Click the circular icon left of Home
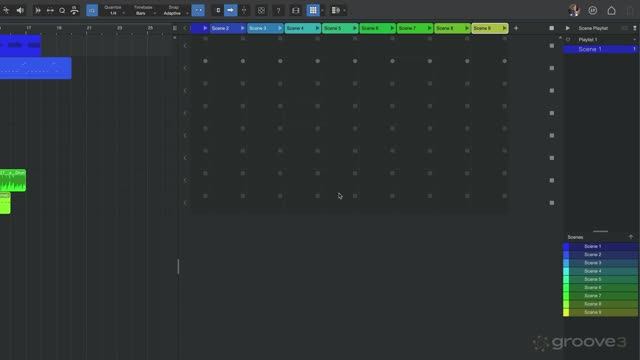 click(x=593, y=11)
